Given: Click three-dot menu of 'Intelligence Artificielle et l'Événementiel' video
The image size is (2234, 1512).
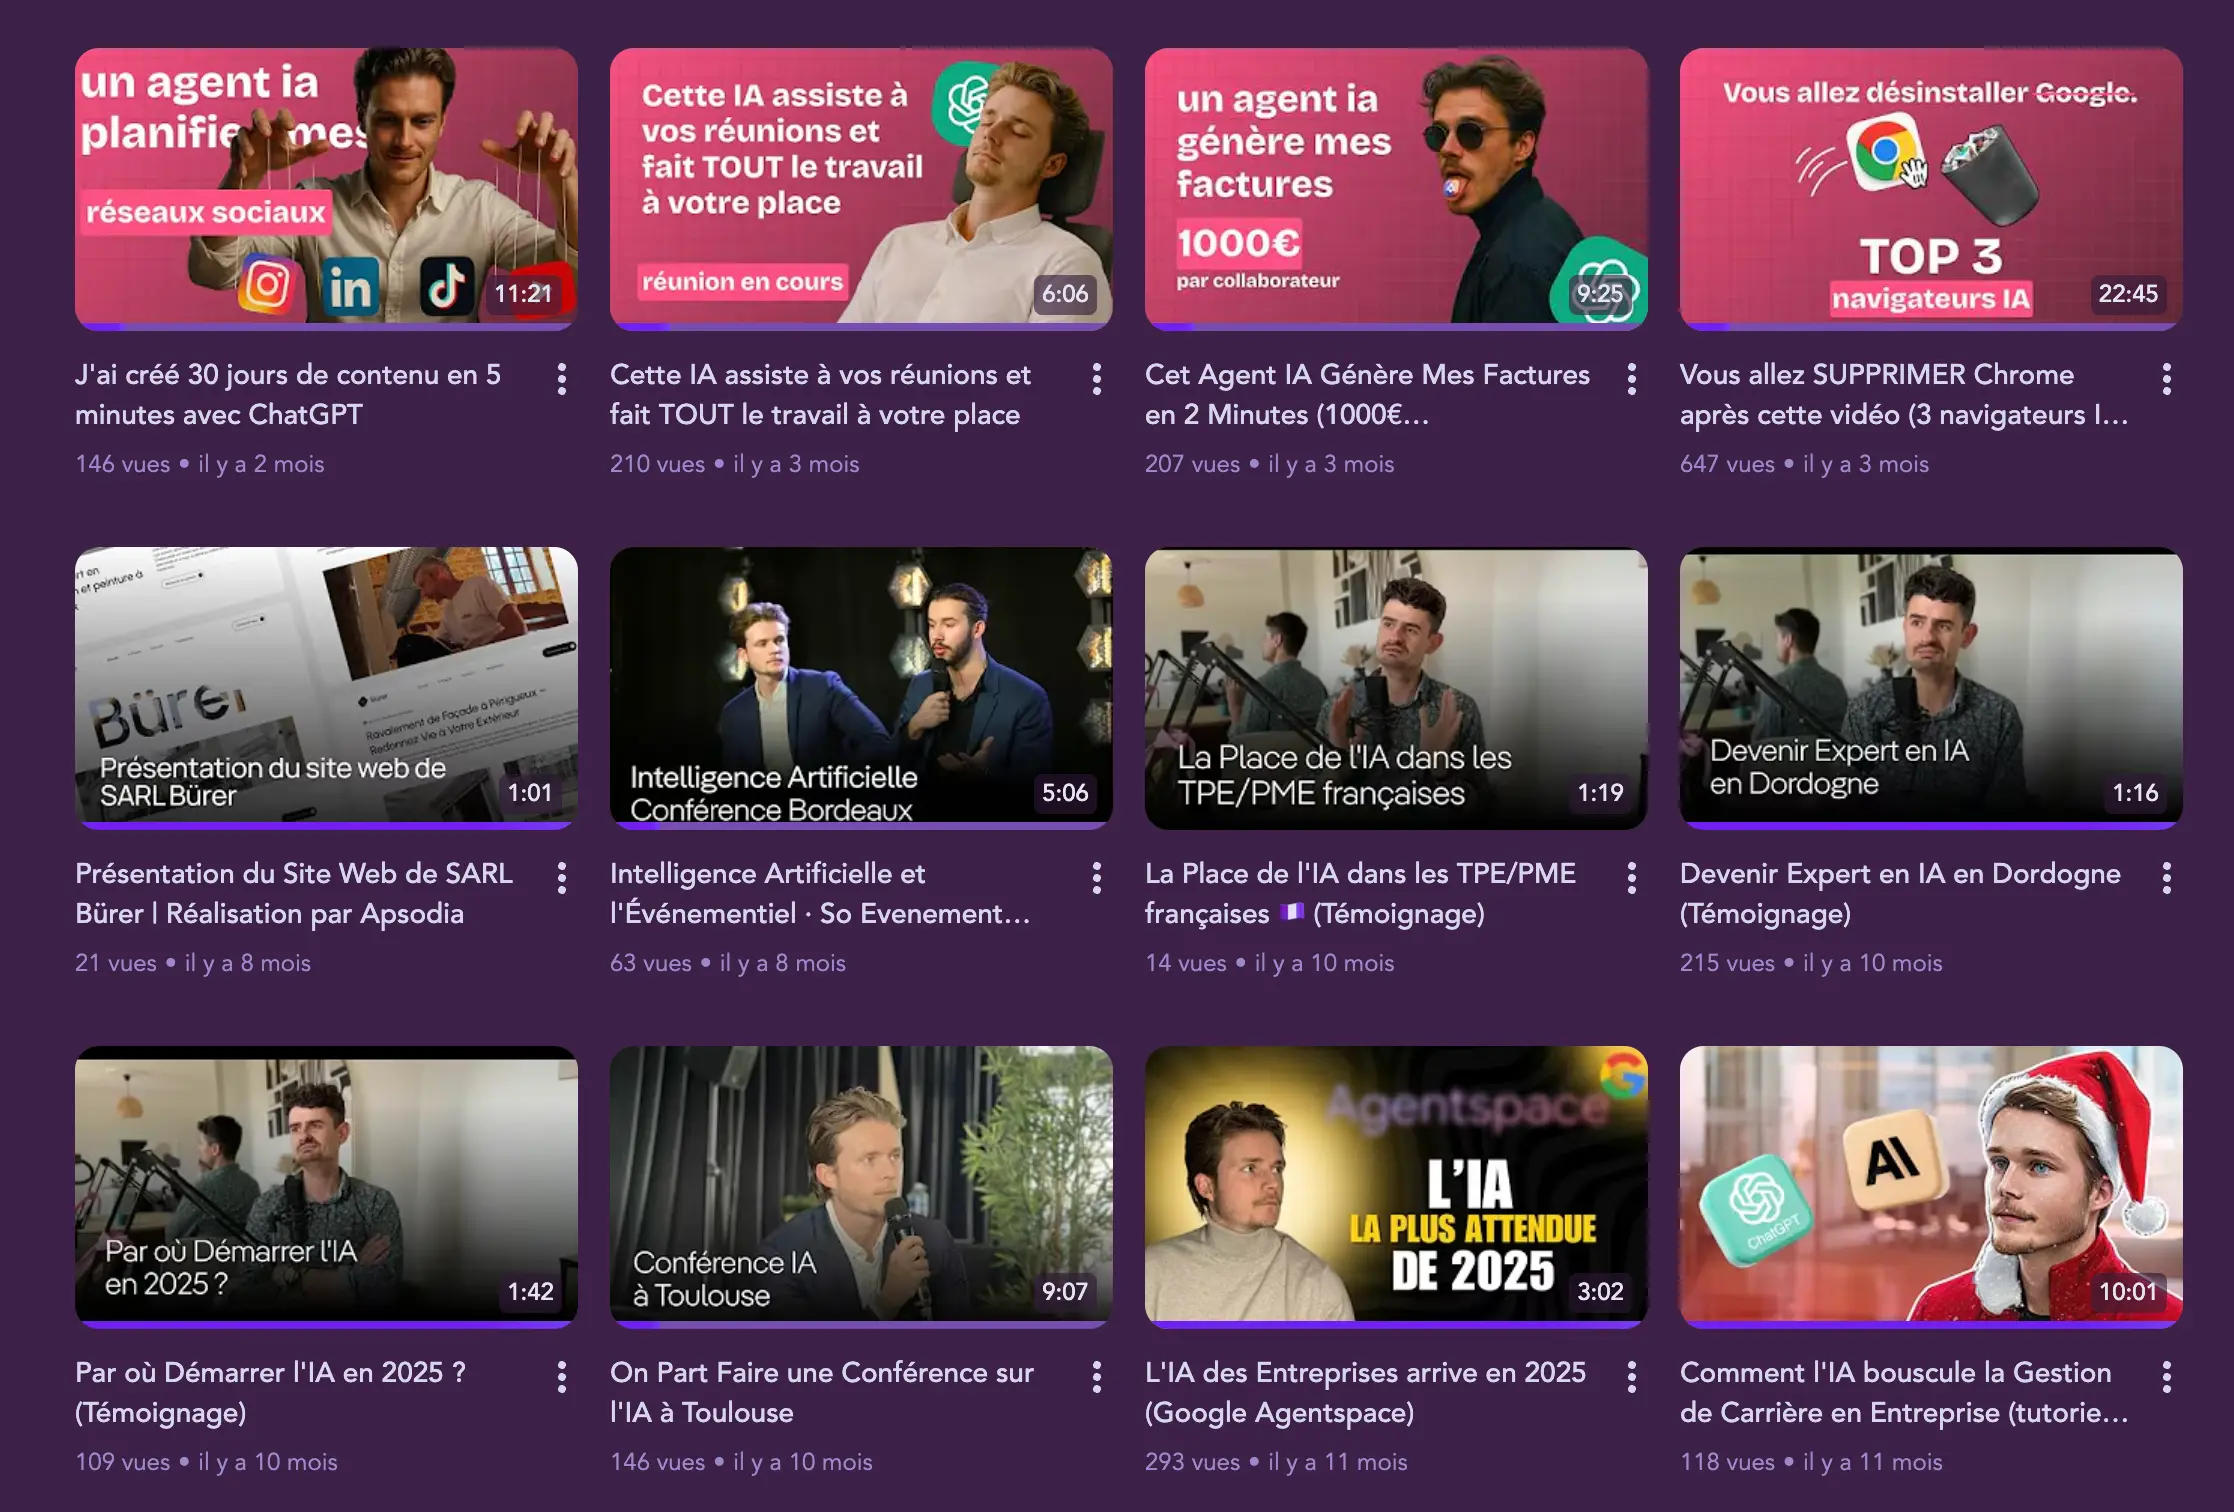Looking at the screenshot, I should tap(1097, 878).
